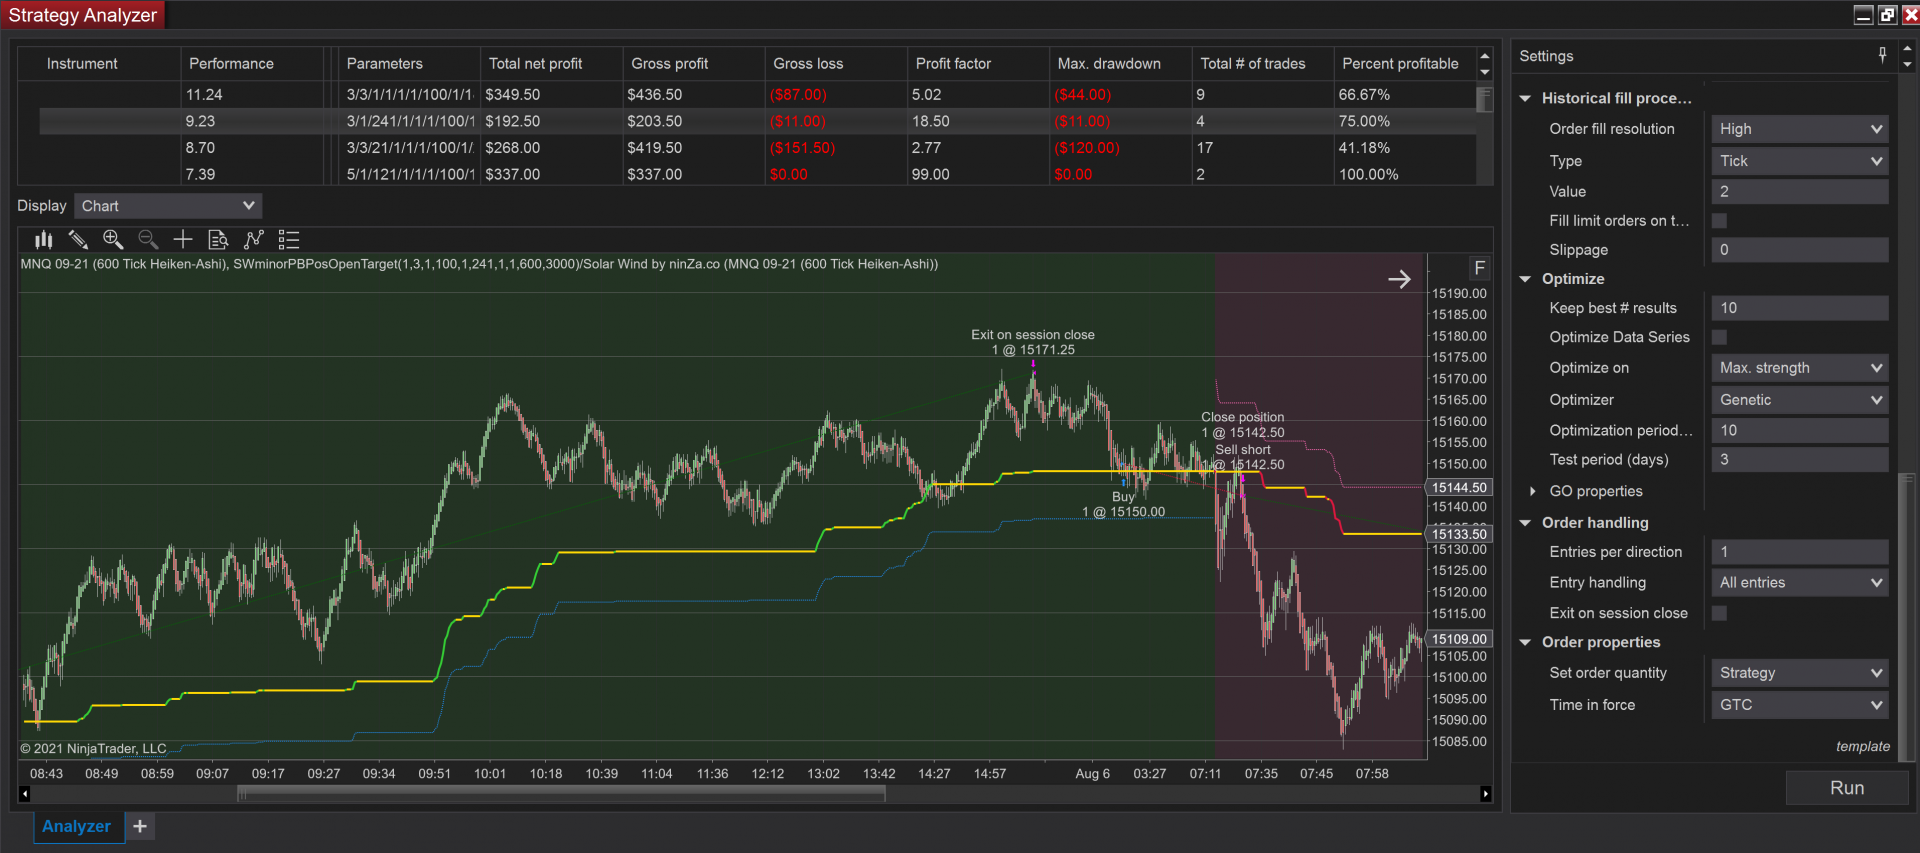Viewport: 1920px width, 853px height.
Task: Click the chart horizontal scrollbar thumb
Action: (562, 794)
